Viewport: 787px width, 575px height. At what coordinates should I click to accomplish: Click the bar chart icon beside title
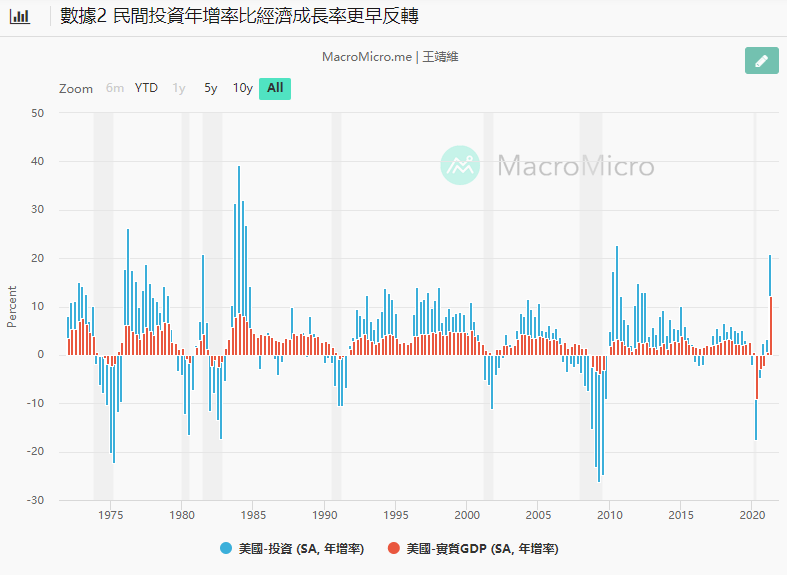(20, 16)
